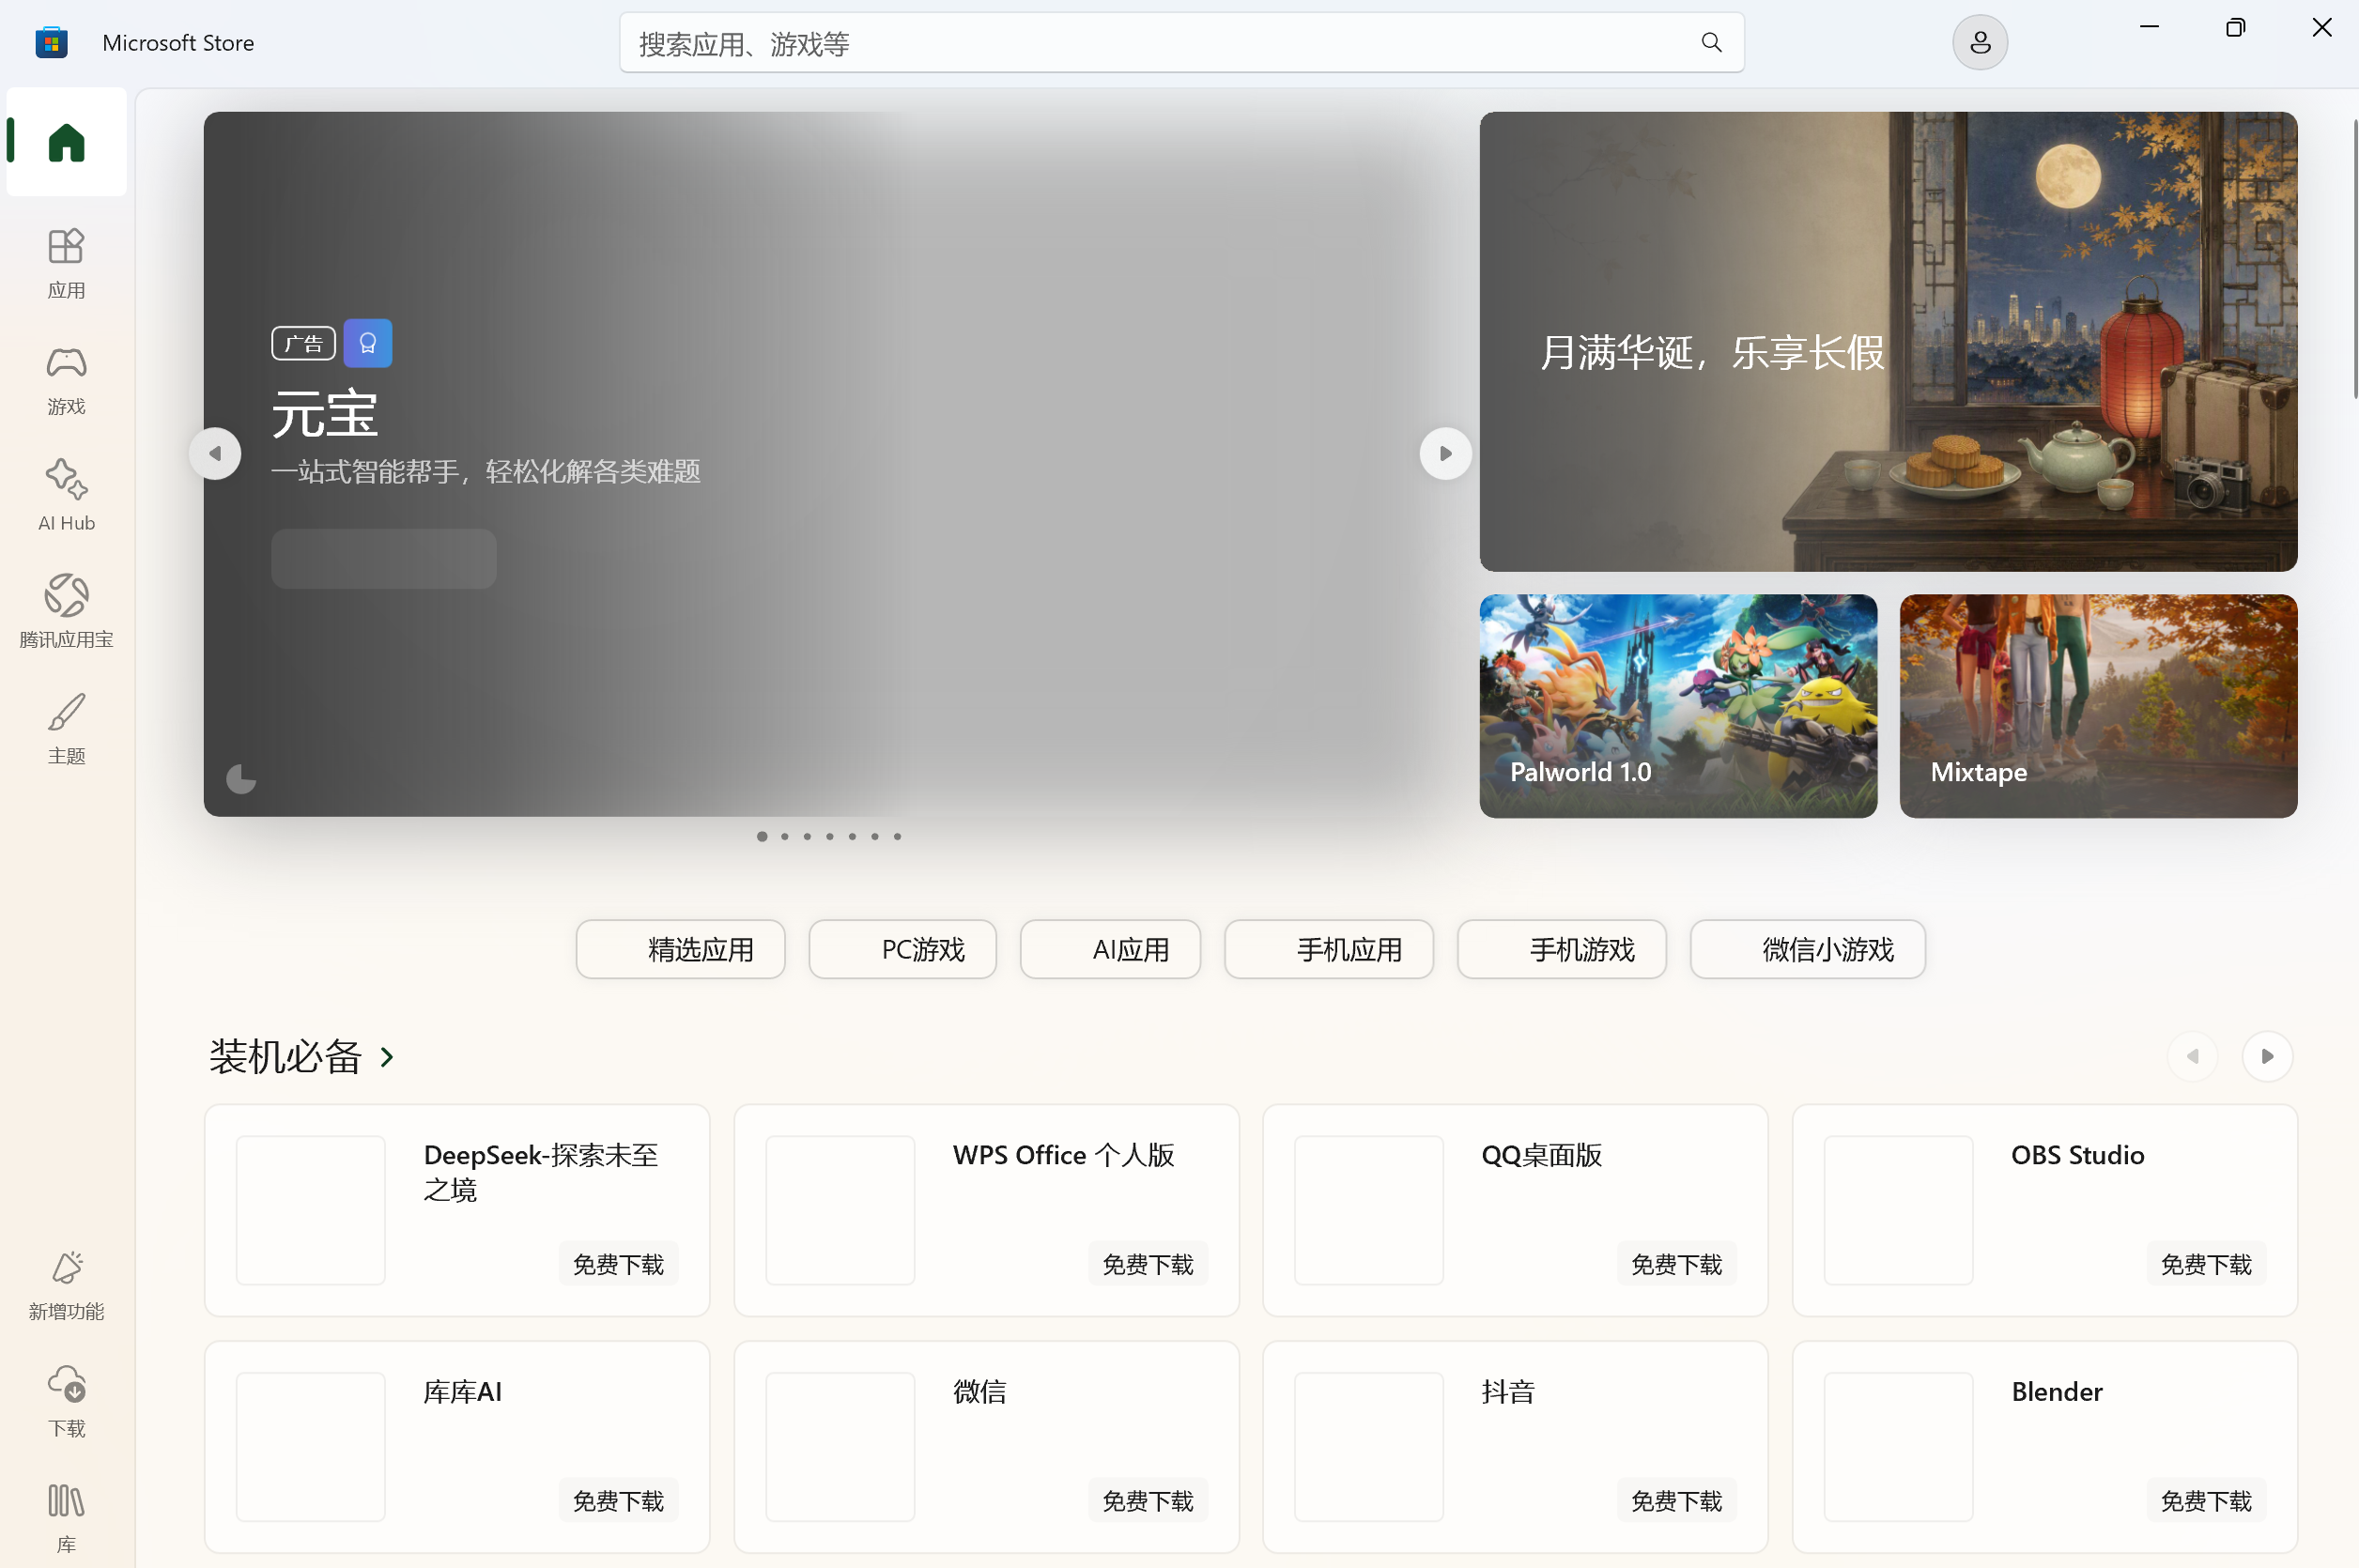
Task: Open the AI Hub section
Action: (x=66, y=497)
